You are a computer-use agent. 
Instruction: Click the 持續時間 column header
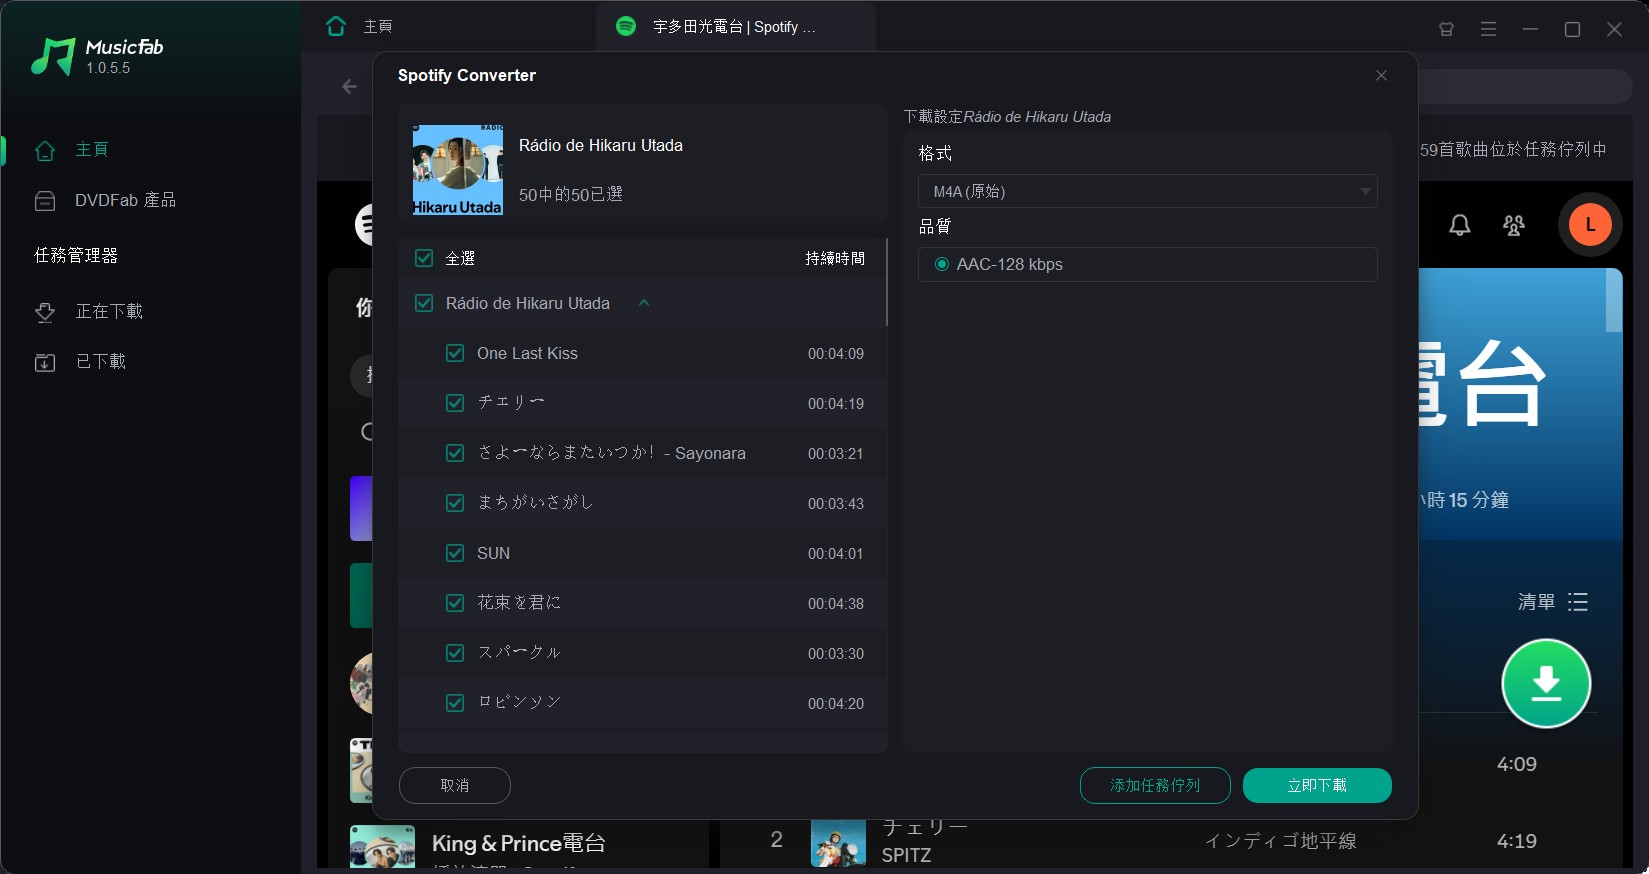click(835, 258)
